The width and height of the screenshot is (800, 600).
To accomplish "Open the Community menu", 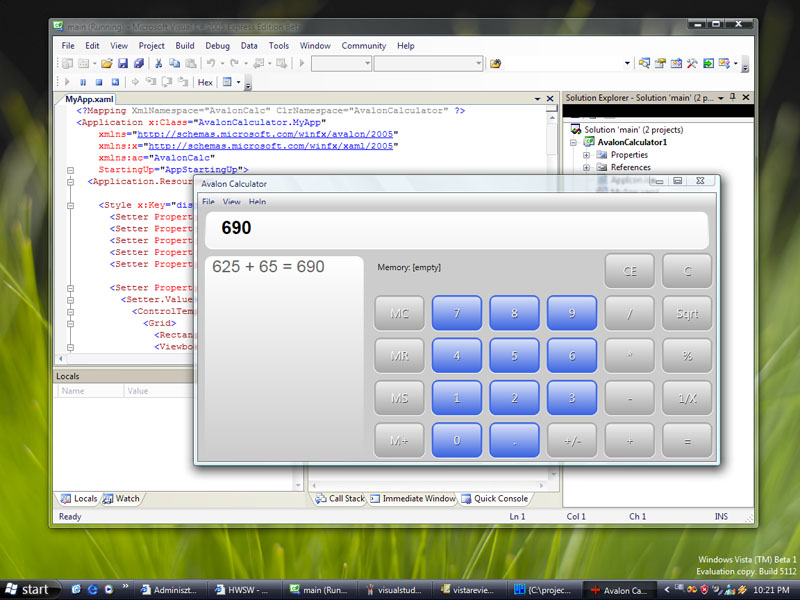I will [364, 46].
